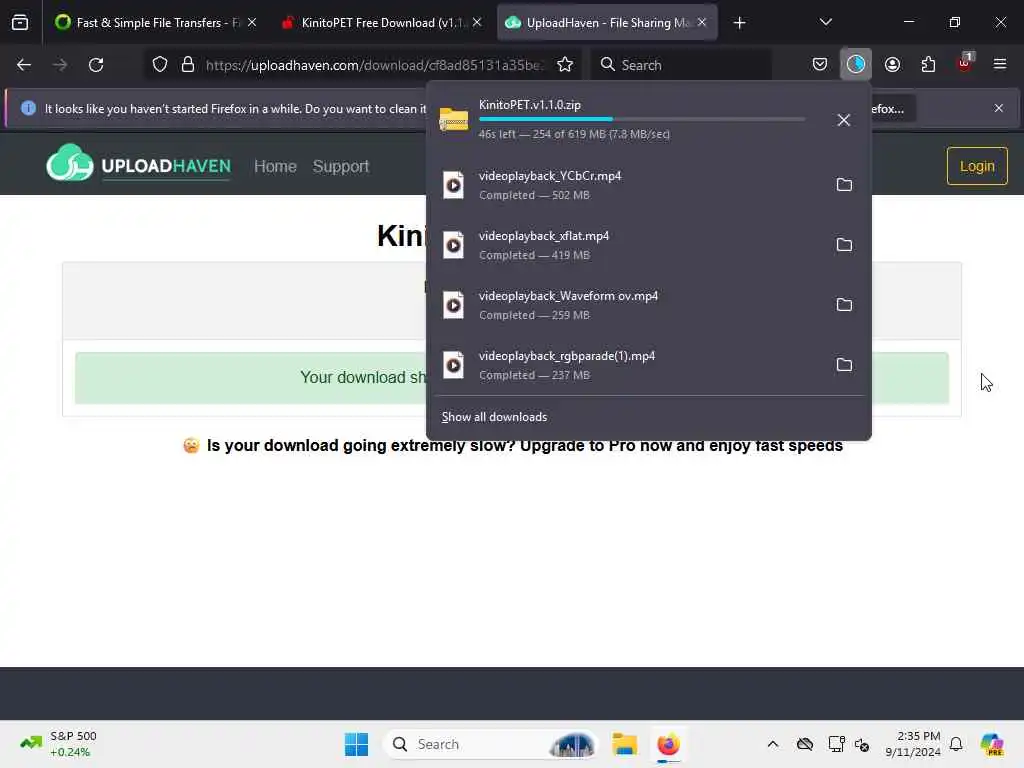
Task: Switch to KinitoPET Free Download tab
Action: (382, 23)
